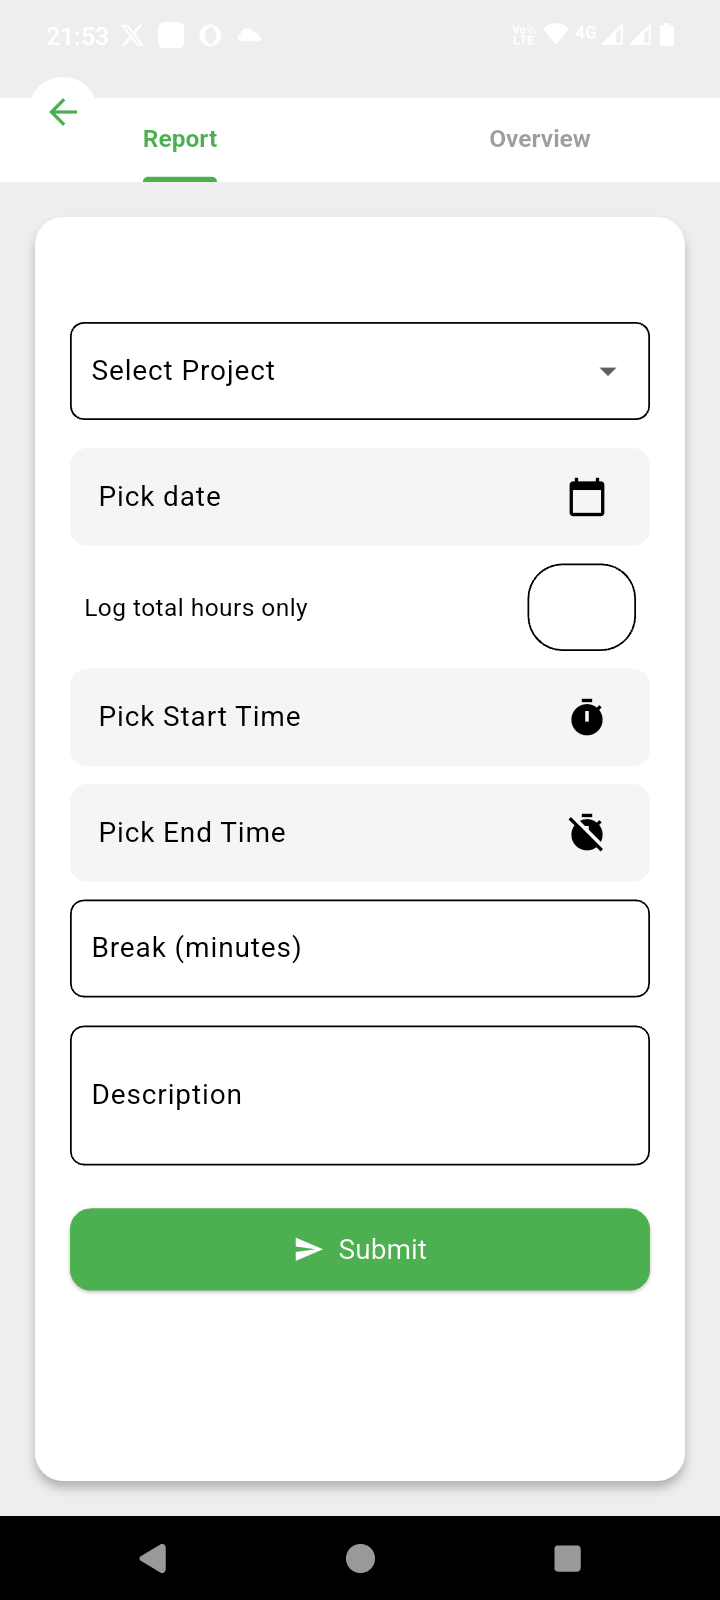Focus the Break (minutes) input field
Image resolution: width=720 pixels, height=1600 pixels.
(x=360, y=948)
